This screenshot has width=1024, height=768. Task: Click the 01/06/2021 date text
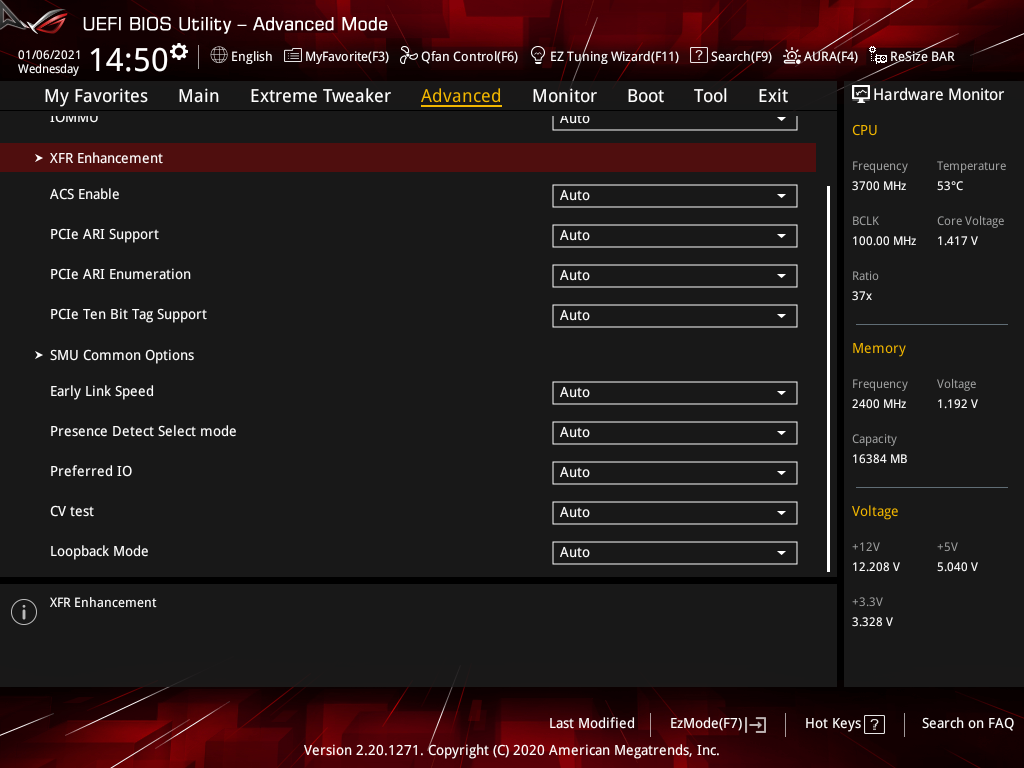coord(49,55)
